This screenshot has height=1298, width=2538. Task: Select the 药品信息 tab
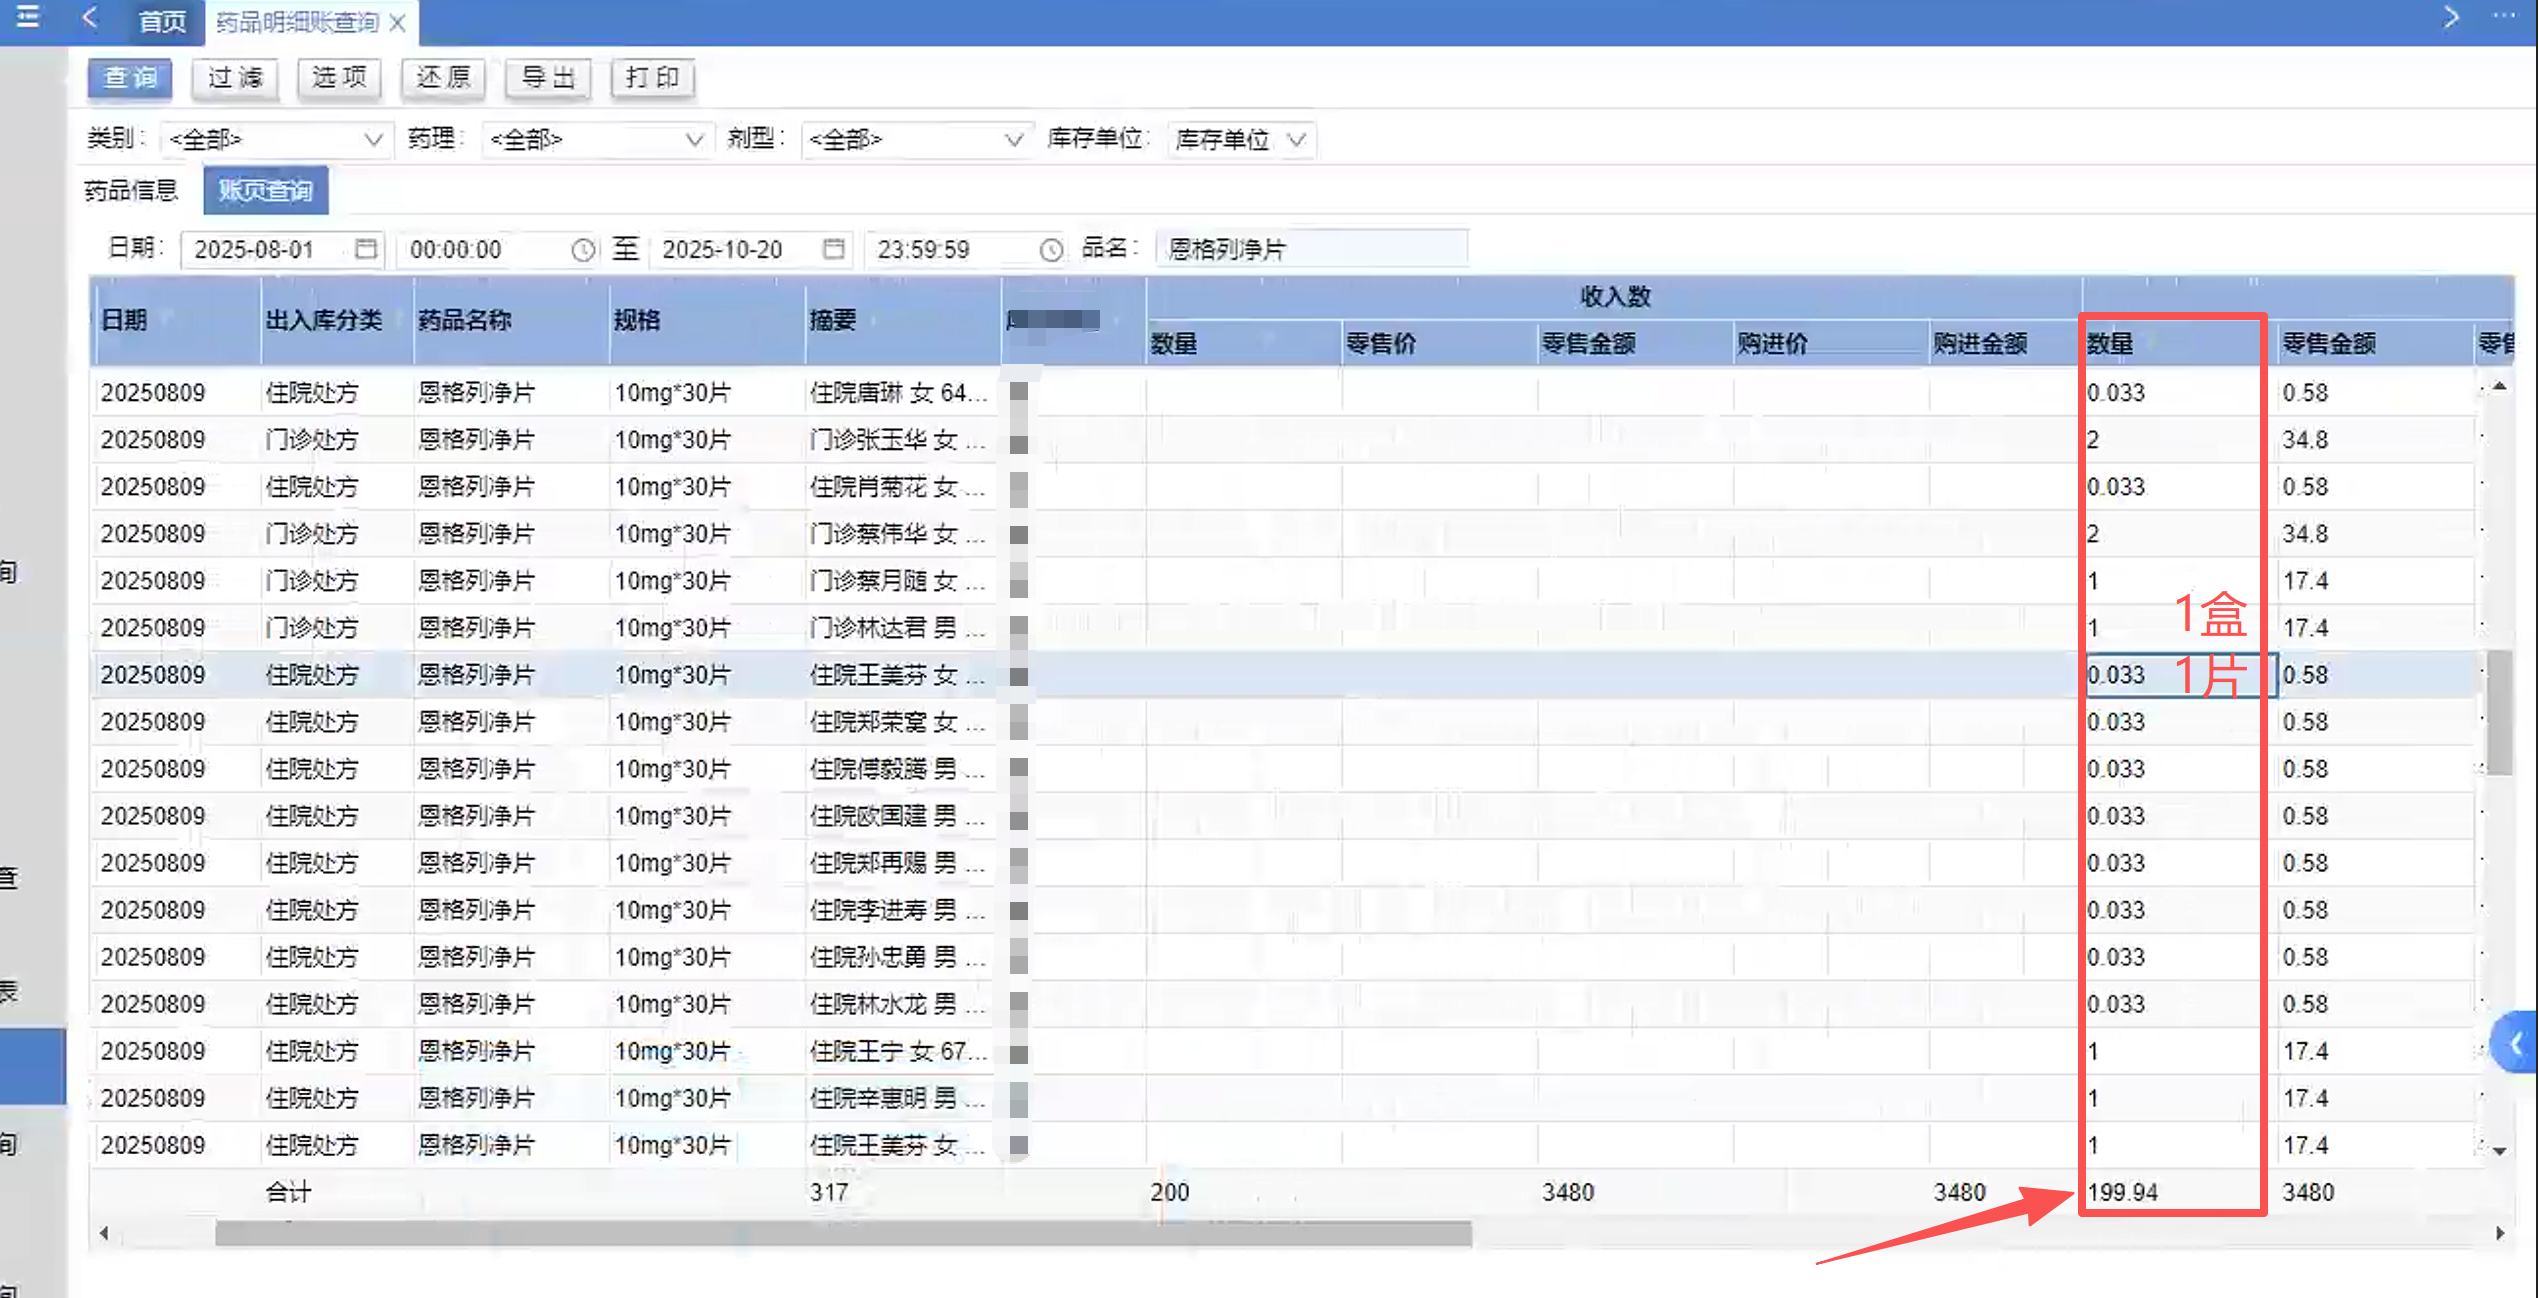pyautogui.click(x=131, y=190)
